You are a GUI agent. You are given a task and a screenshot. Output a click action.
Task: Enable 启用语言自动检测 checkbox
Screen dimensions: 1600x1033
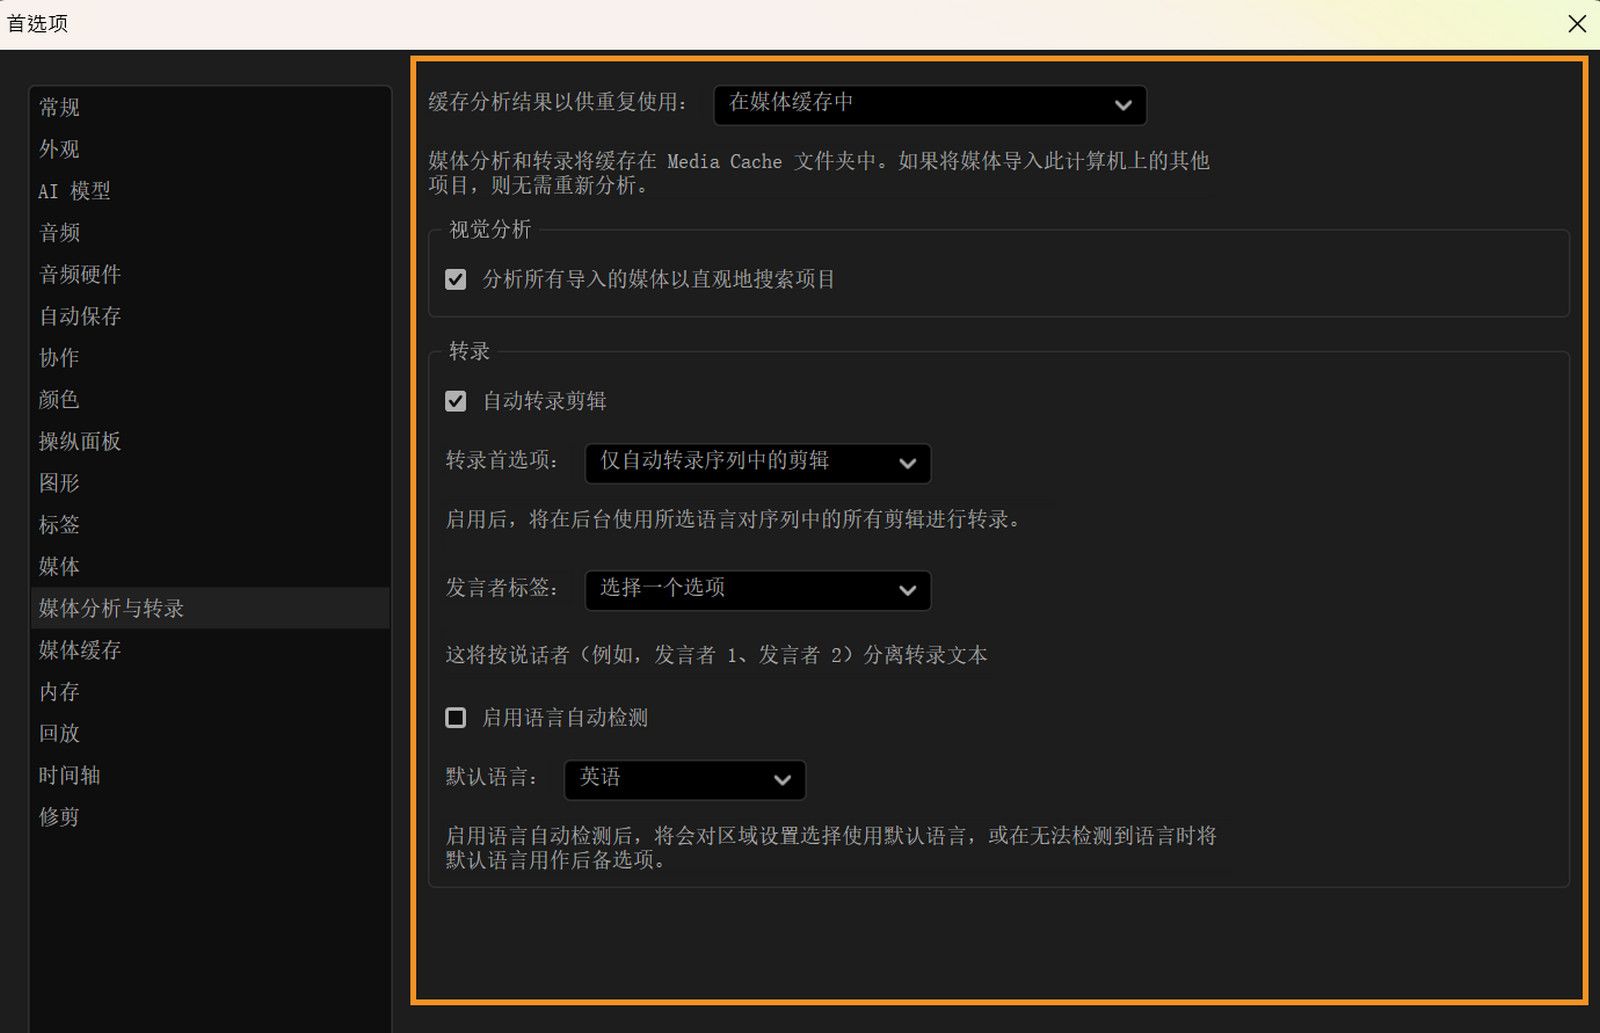point(456,717)
